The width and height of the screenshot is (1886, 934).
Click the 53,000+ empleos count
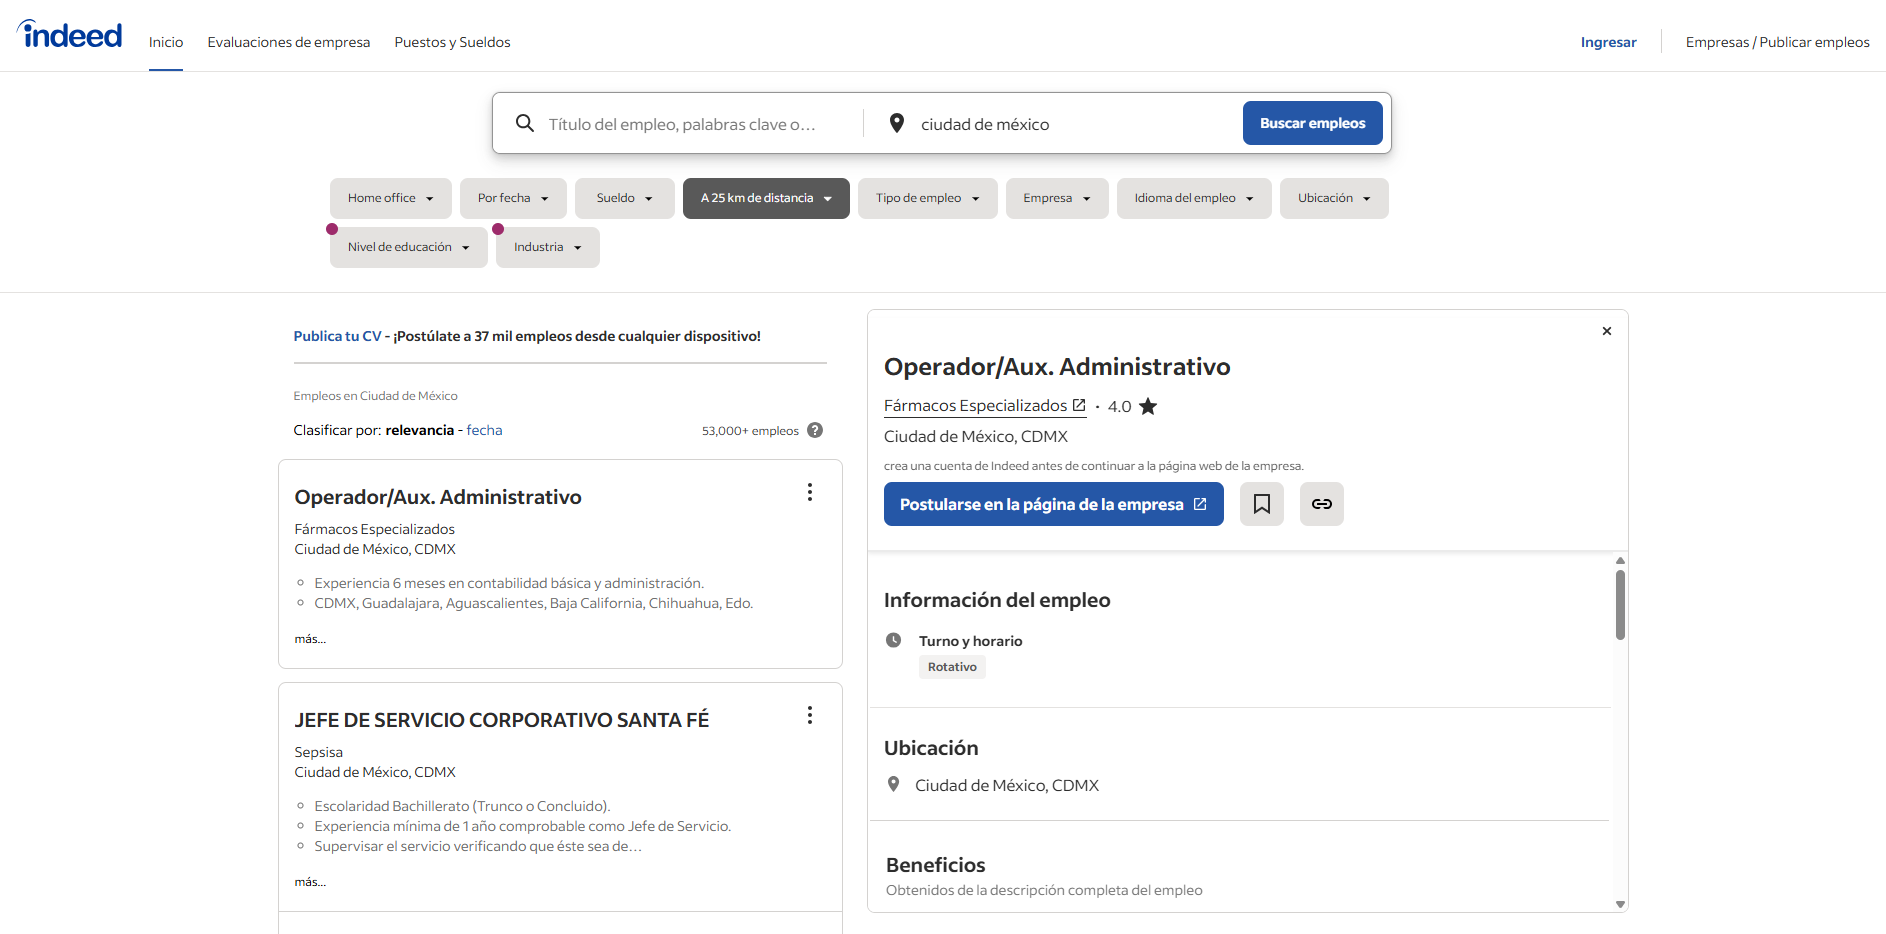pyautogui.click(x=750, y=431)
